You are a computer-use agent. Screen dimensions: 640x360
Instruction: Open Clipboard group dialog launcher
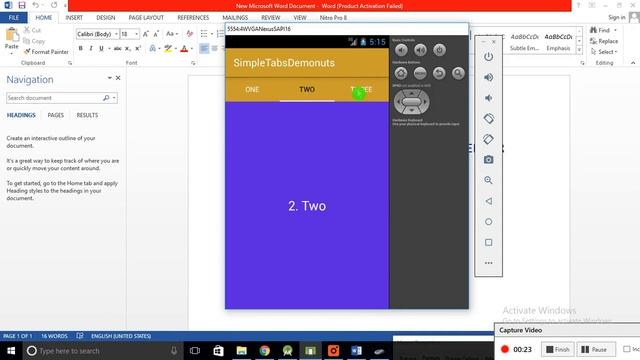(x=70, y=63)
